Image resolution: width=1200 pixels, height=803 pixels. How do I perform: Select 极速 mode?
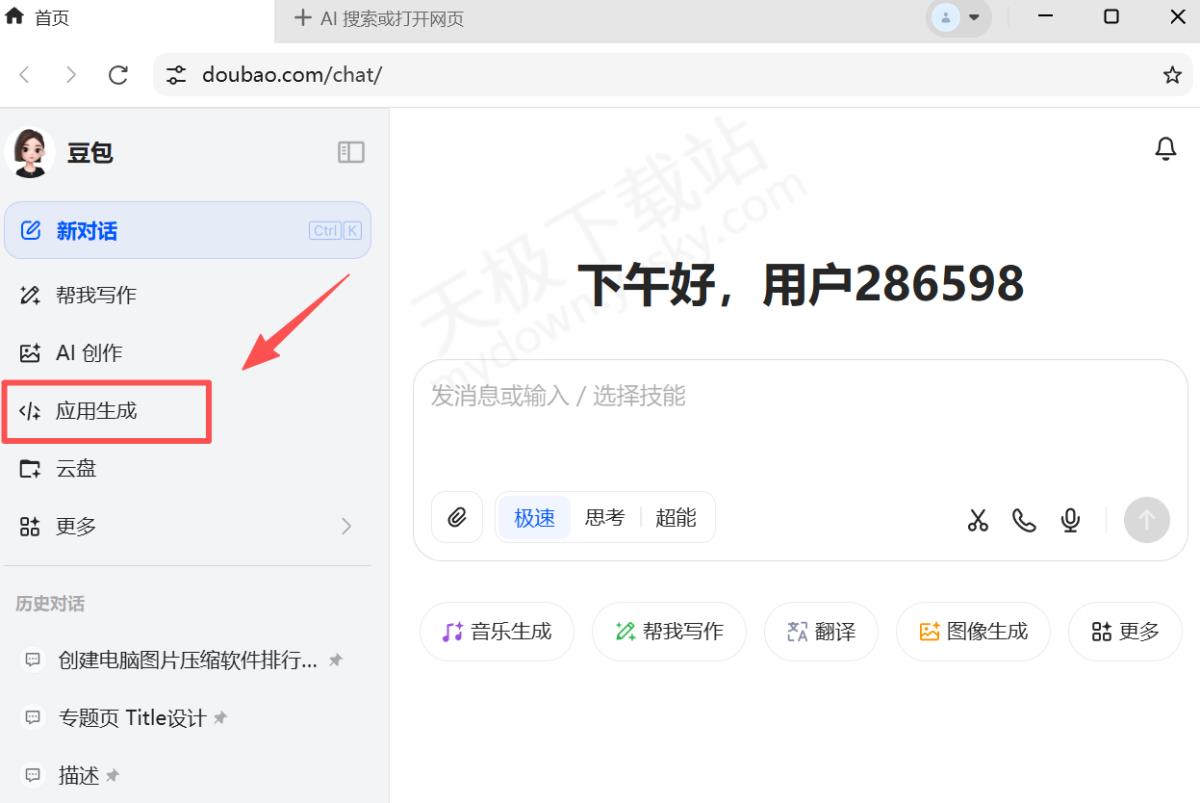click(534, 518)
